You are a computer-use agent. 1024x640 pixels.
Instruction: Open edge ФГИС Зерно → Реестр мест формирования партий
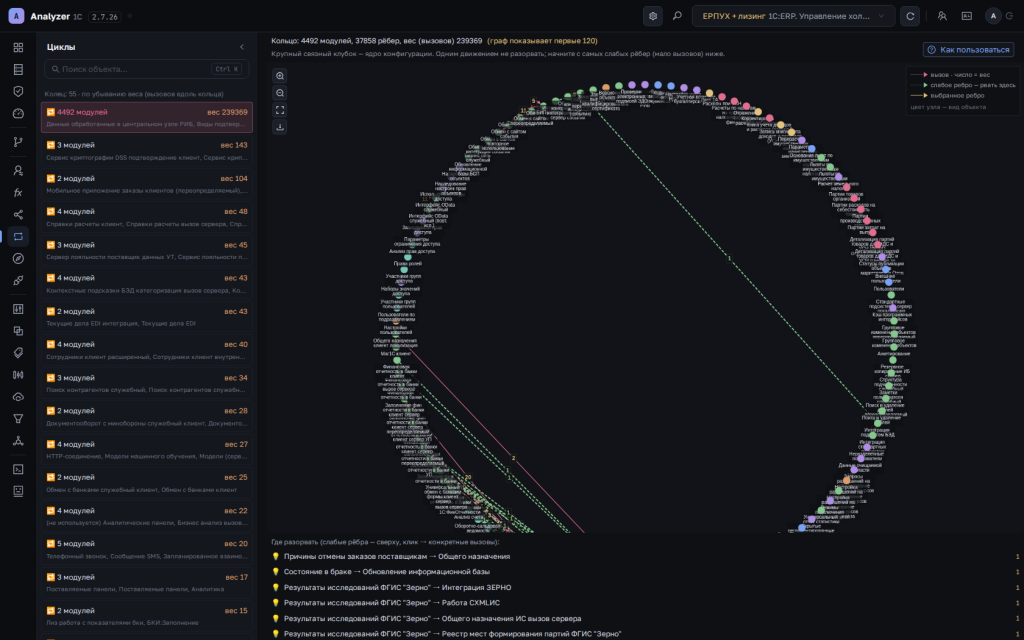tap(645, 633)
